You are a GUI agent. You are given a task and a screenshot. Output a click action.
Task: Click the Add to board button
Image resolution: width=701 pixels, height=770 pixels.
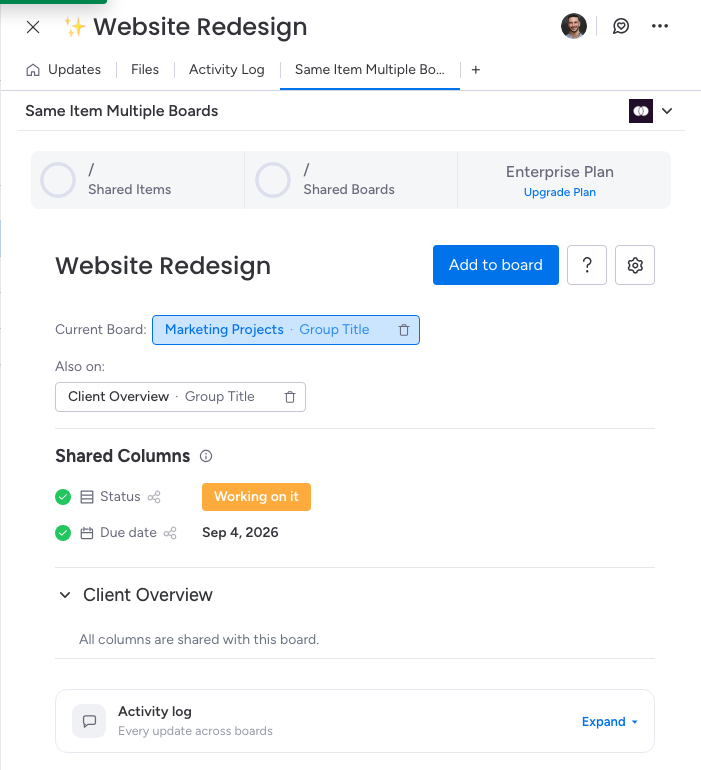tap(496, 265)
